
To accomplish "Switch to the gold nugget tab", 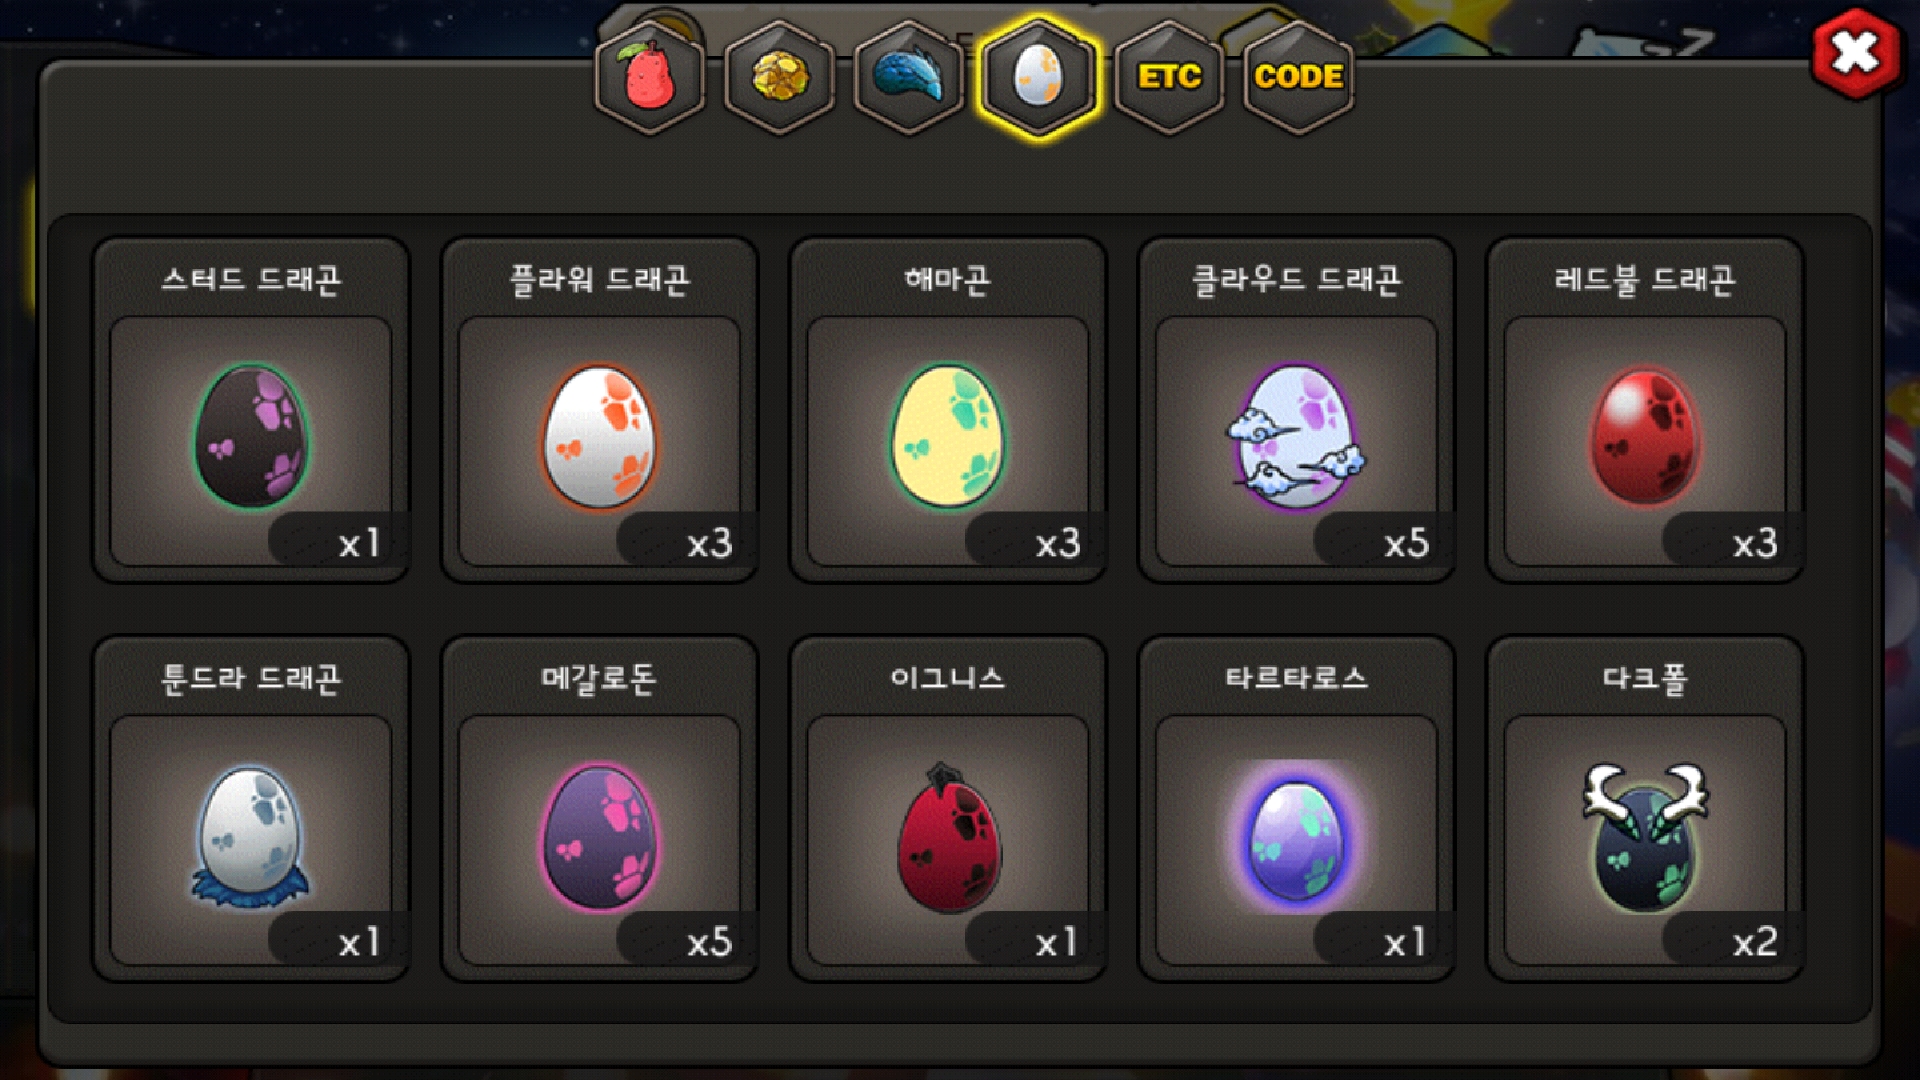I will pyautogui.click(x=780, y=77).
